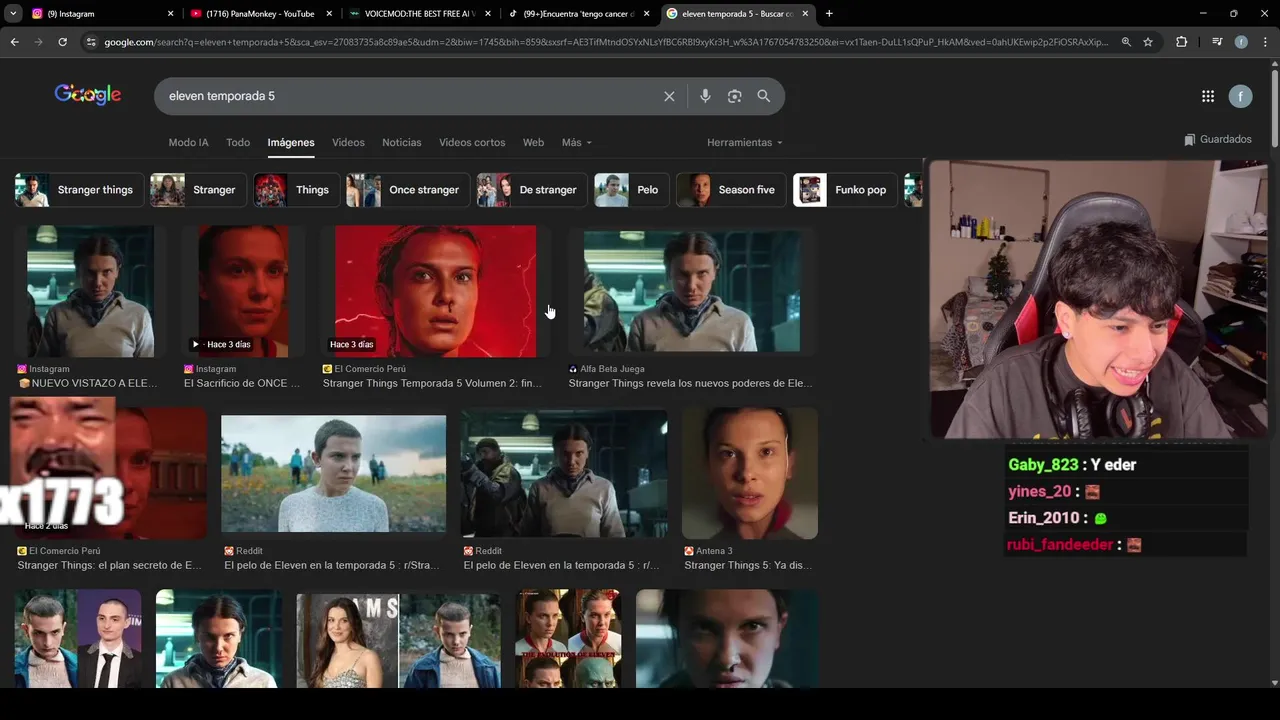Filter by 'Stranger things' chip
The height and width of the screenshot is (720, 1280).
pyautogui.click(x=78, y=190)
